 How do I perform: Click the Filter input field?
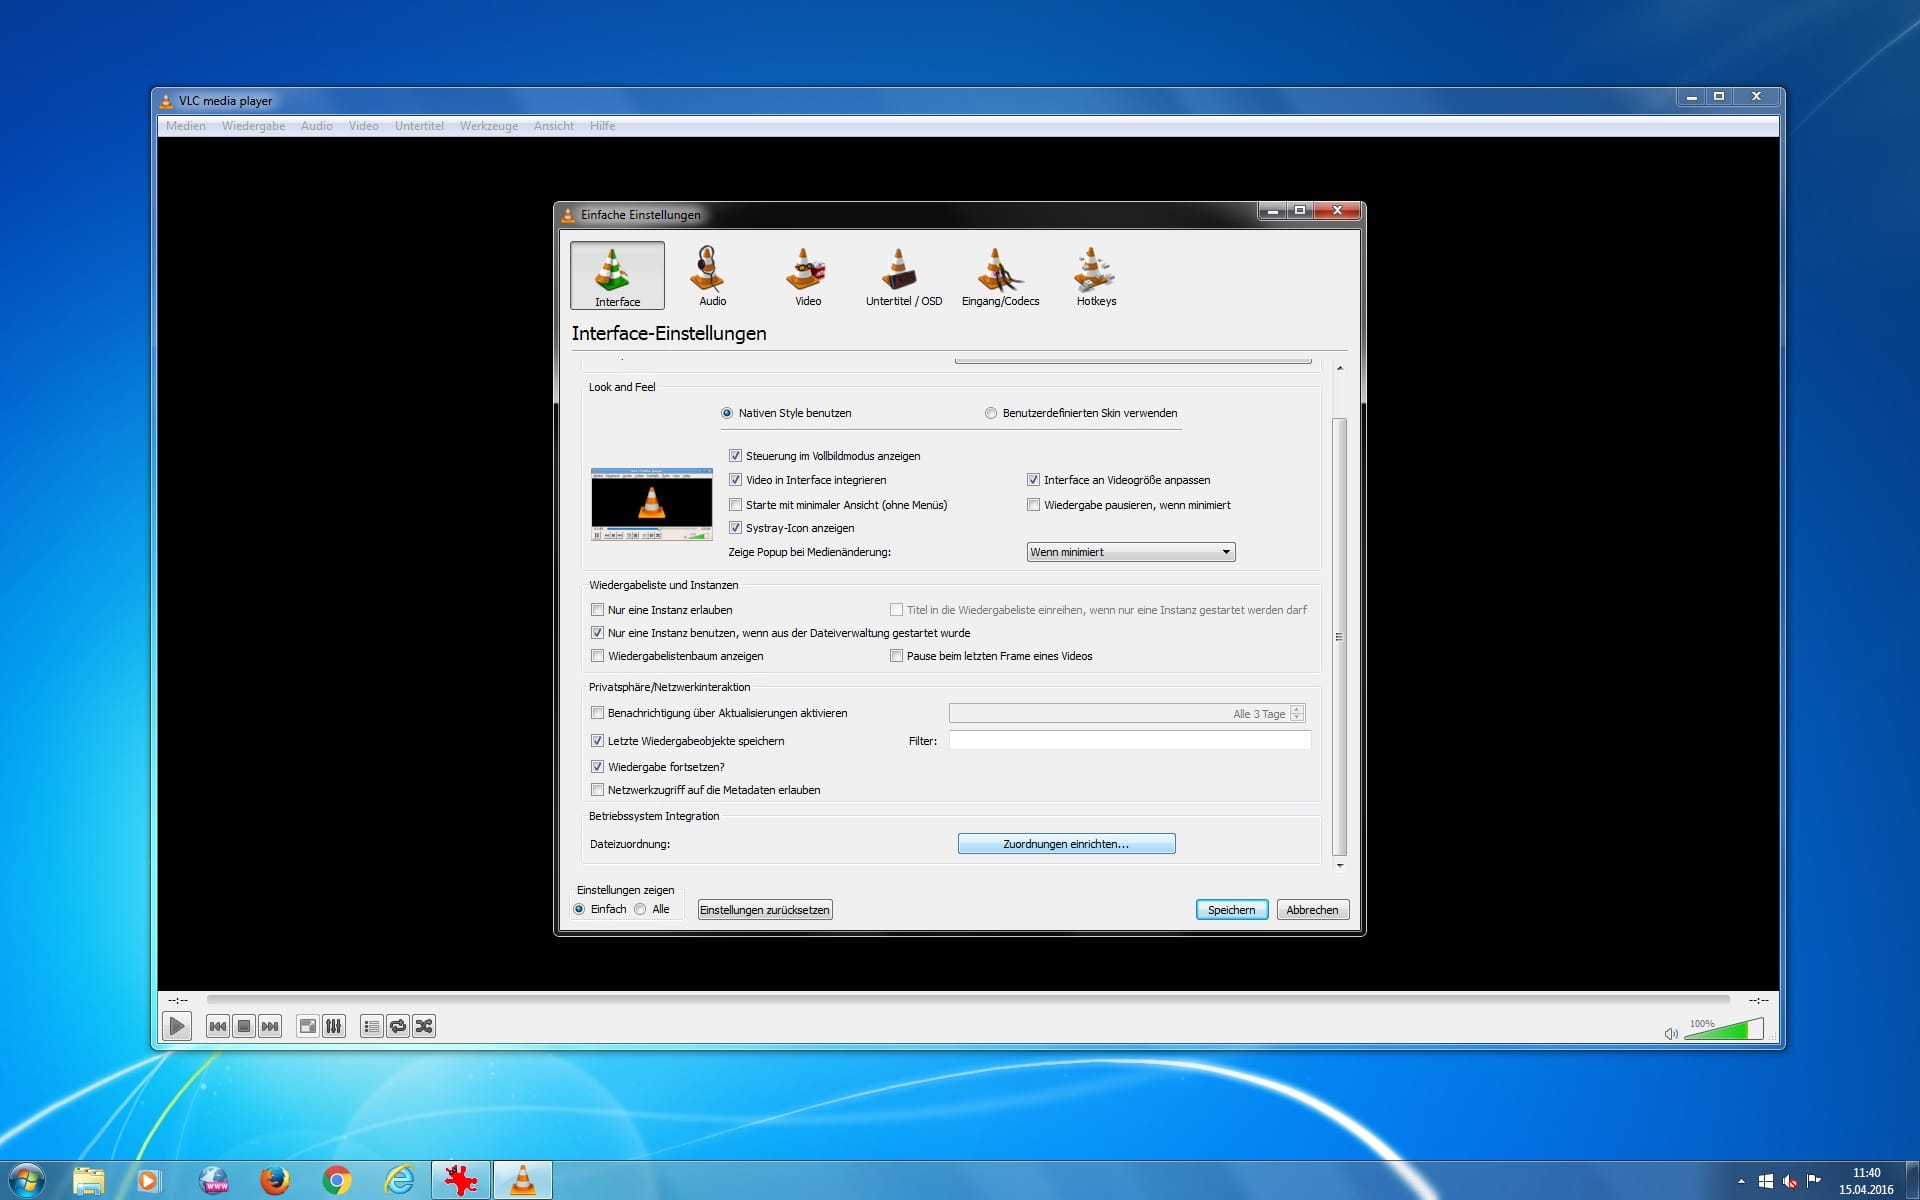[x=1129, y=740]
